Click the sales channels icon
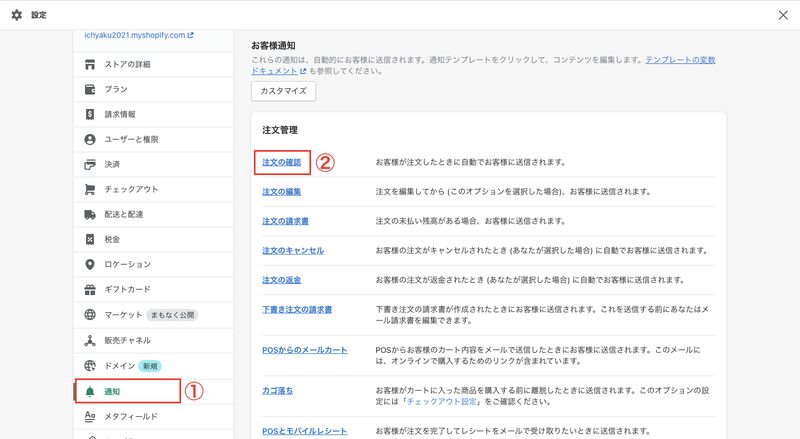Viewport: 800px width, 439px height. tap(90, 340)
